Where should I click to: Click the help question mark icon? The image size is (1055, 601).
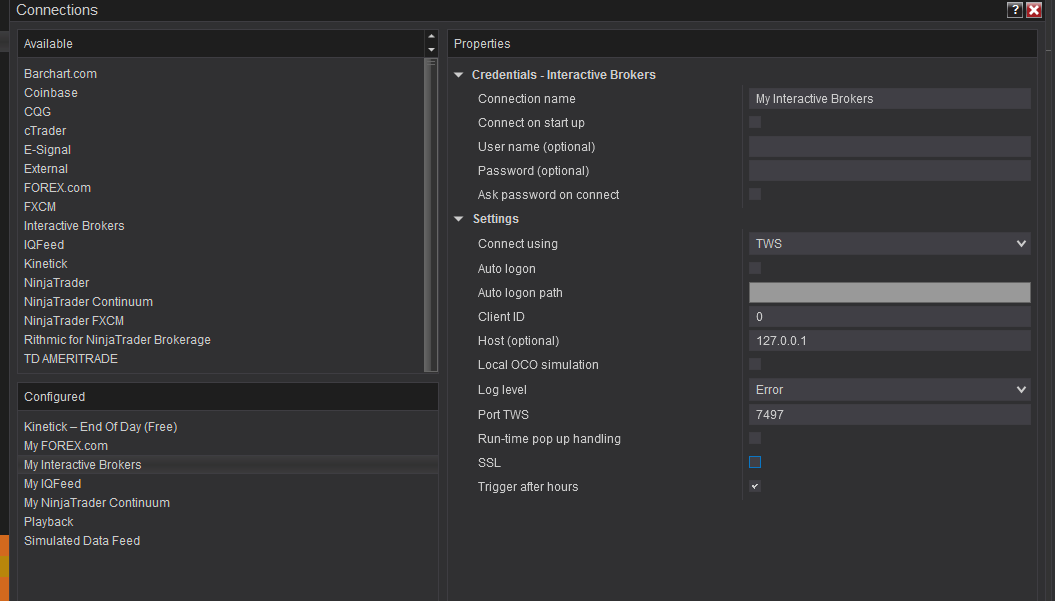coord(1015,10)
